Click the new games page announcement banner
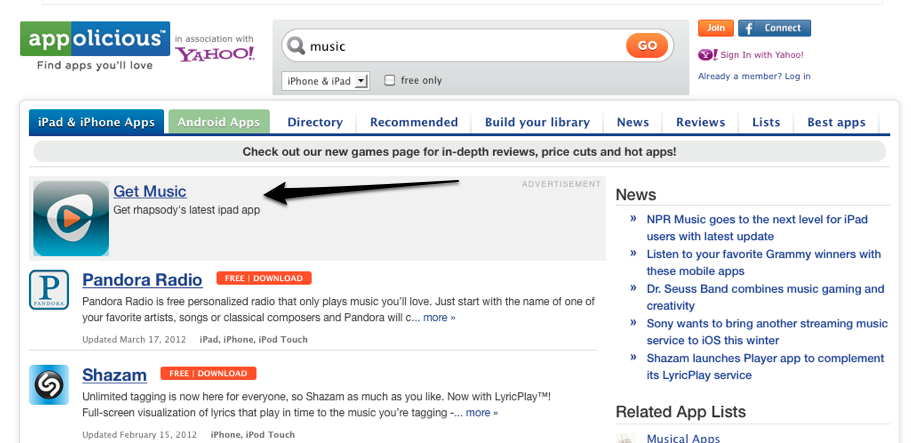 pos(459,152)
